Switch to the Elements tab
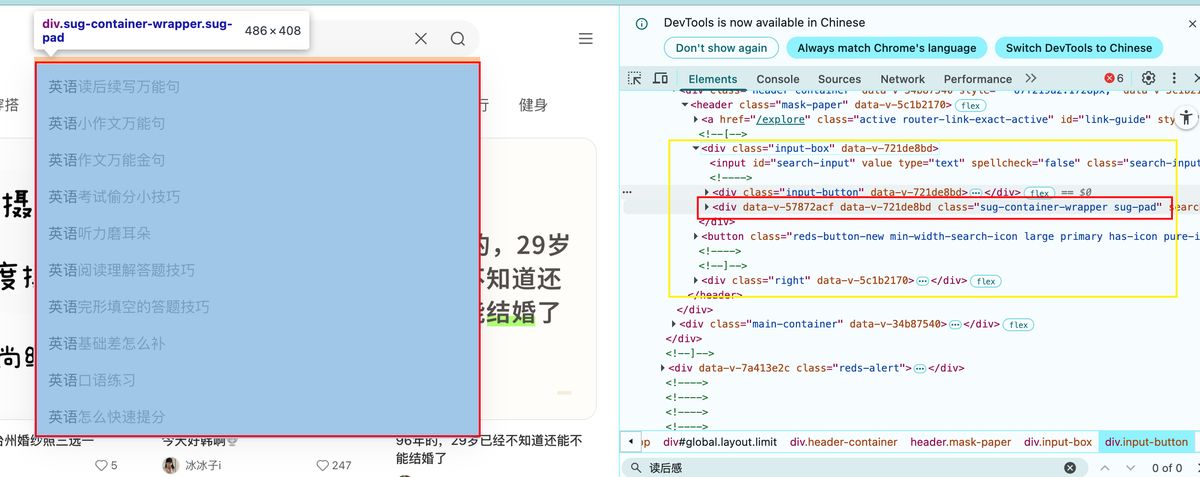Viewport: 1200px width, 477px height. [712, 79]
